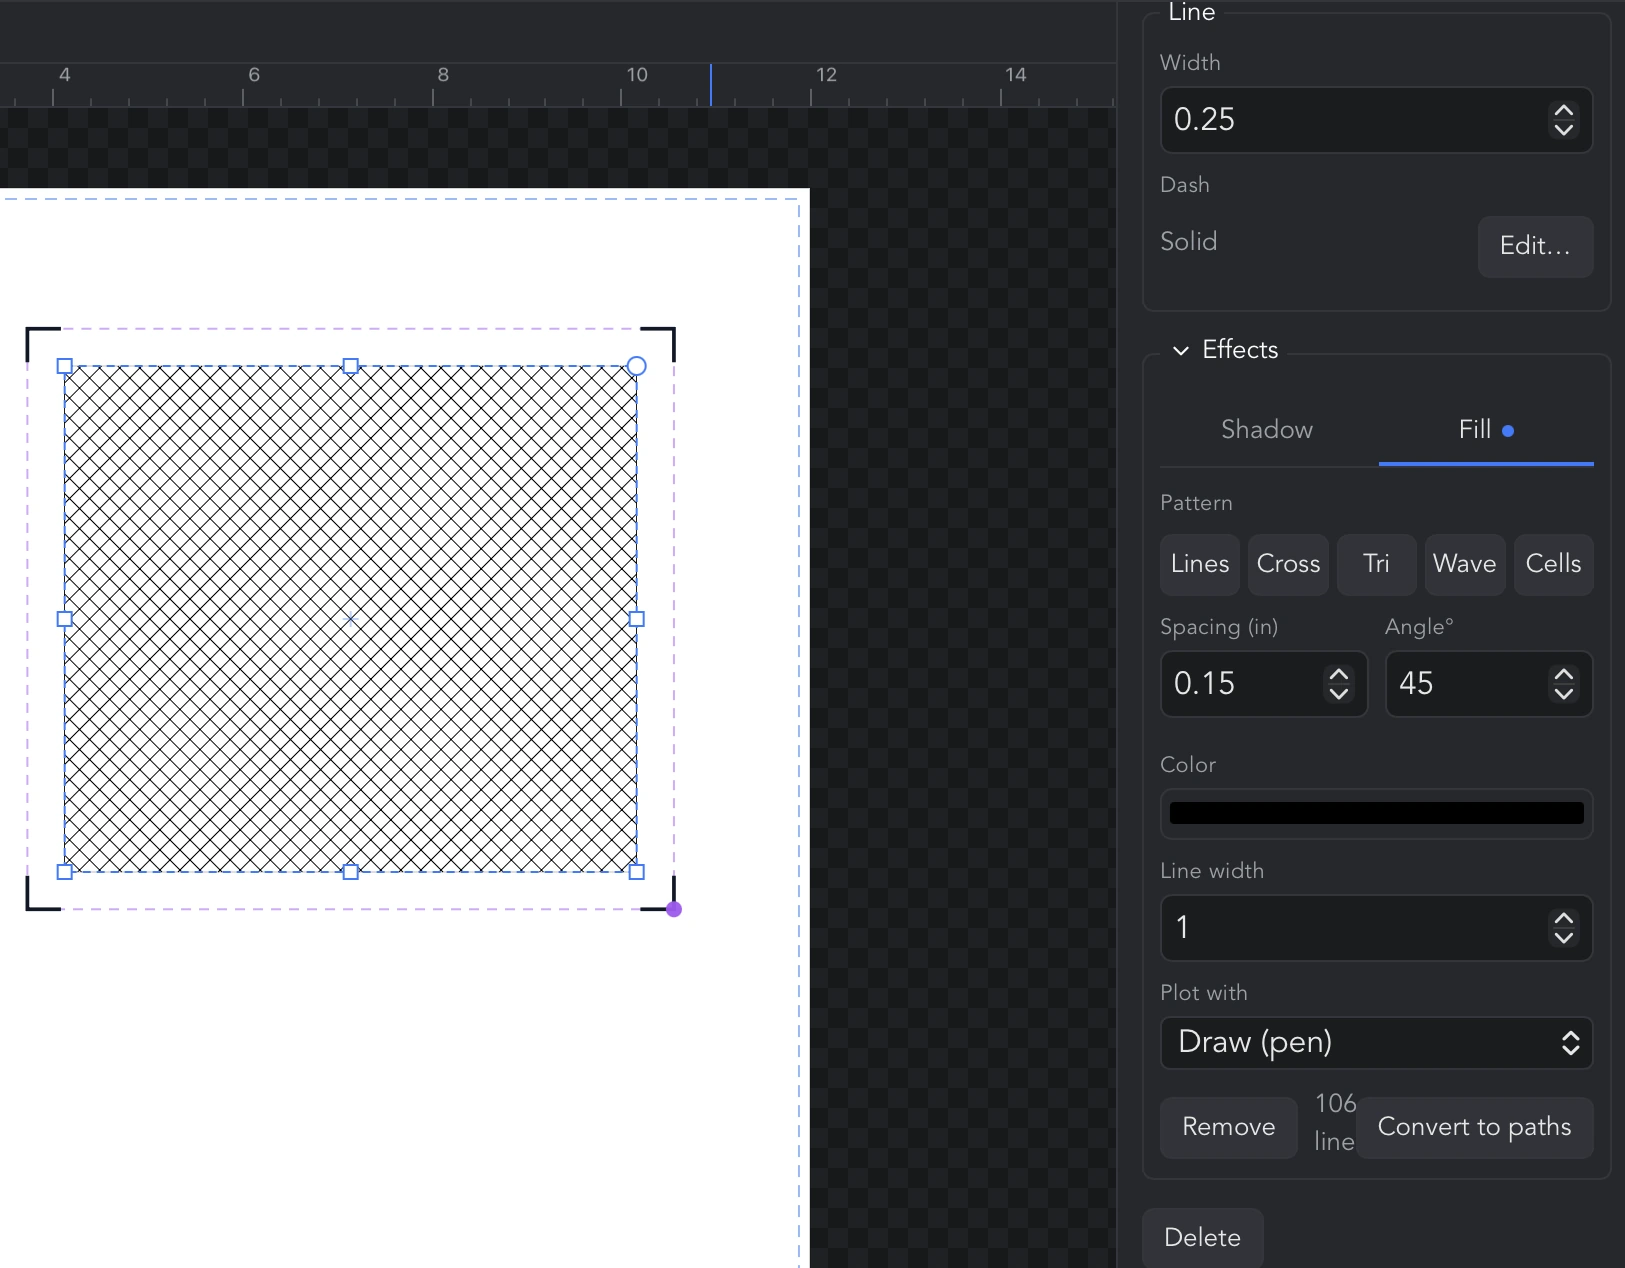
Task: Choose the Cross pattern
Action: [x=1288, y=564]
